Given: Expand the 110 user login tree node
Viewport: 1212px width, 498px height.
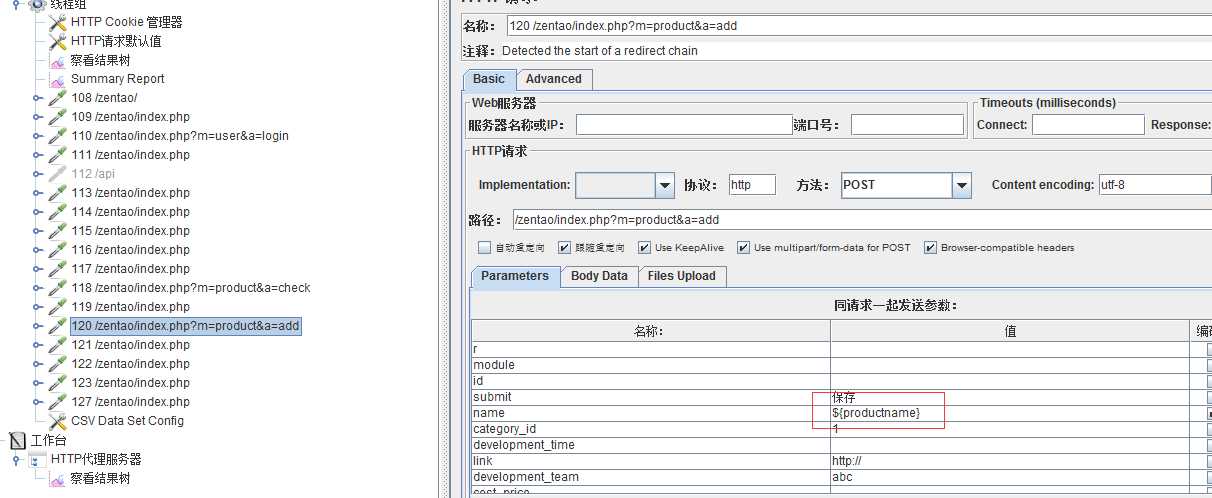Looking at the screenshot, I should point(37,136).
